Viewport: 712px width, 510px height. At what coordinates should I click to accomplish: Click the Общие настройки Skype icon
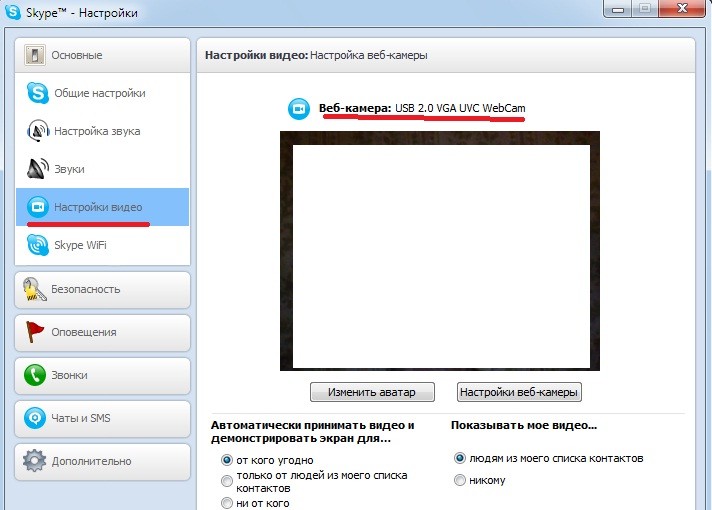coord(38,93)
